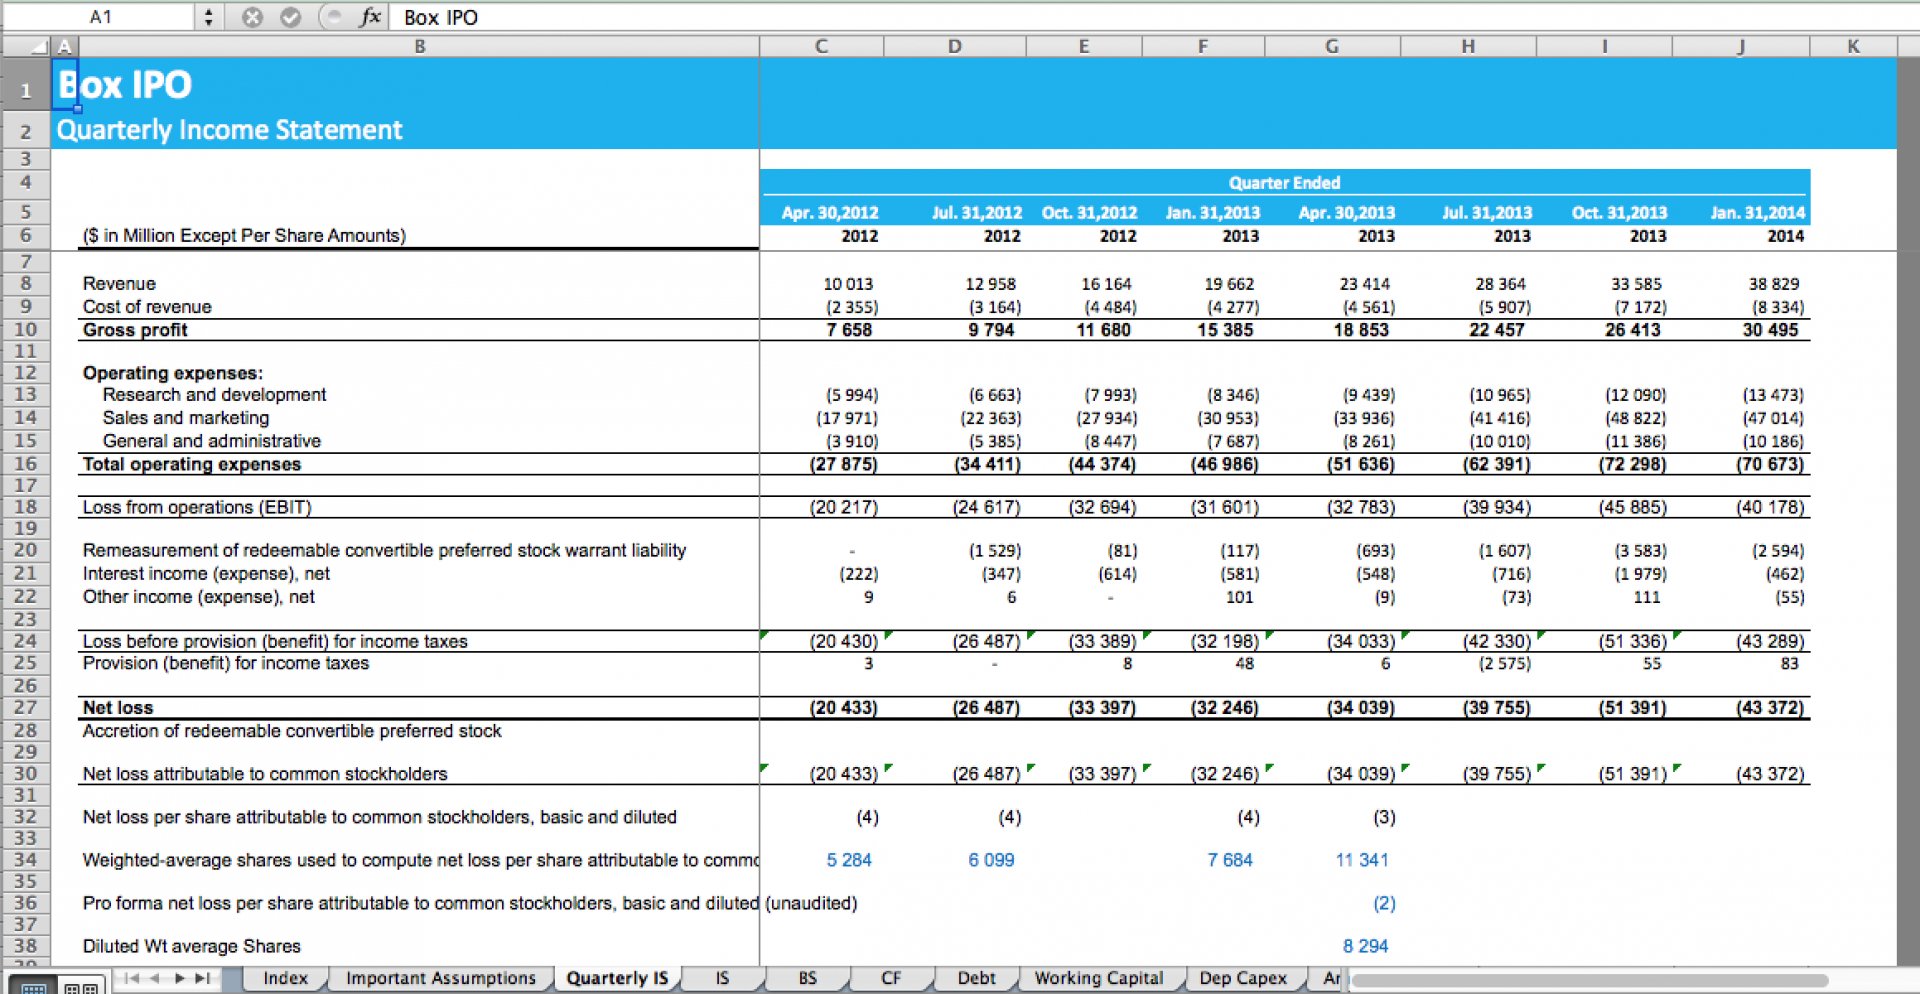Viewport: 1920px width, 994px height.
Task: Click the Gross profit label
Action: tap(135, 330)
